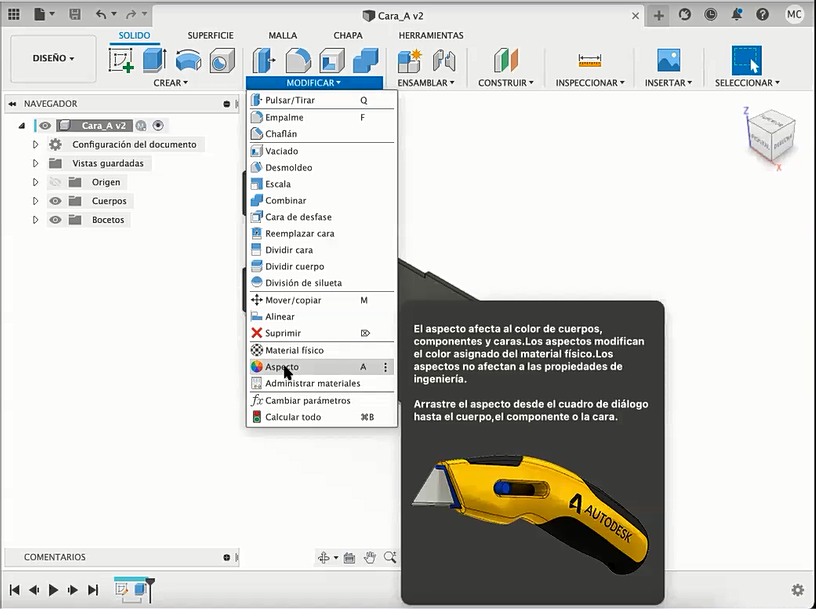The height and width of the screenshot is (609, 816).
Task: Open the CREAR dropdown menu
Action: click(171, 83)
